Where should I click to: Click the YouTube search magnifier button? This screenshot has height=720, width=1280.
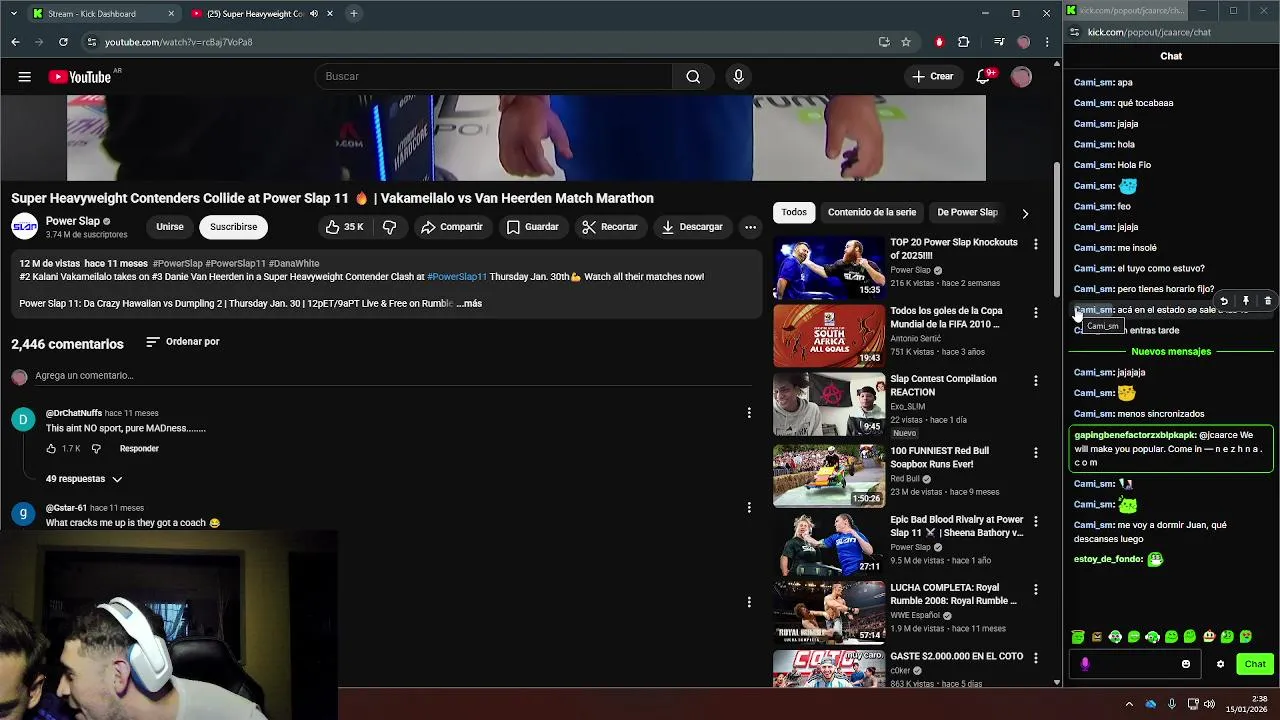click(693, 77)
